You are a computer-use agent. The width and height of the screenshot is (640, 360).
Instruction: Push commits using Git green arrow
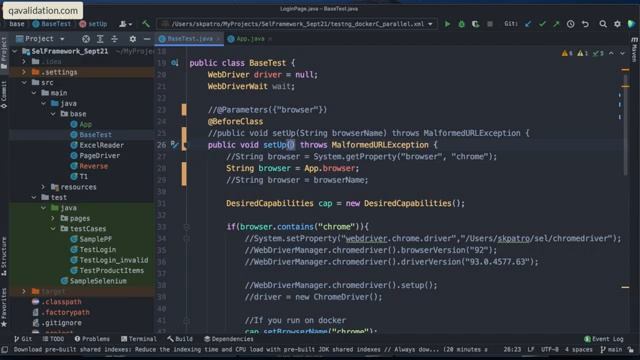point(556,24)
